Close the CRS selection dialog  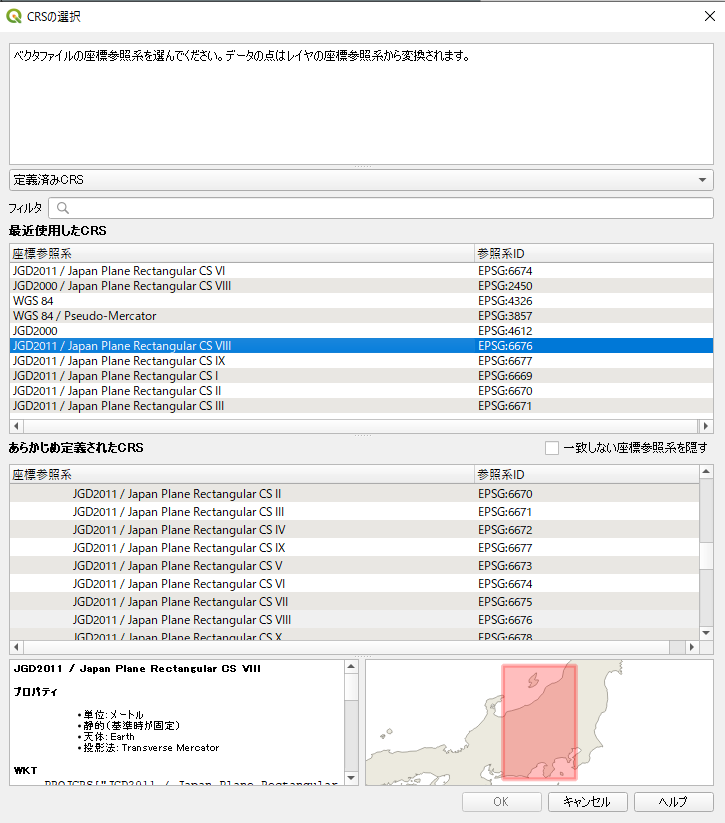point(709,16)
